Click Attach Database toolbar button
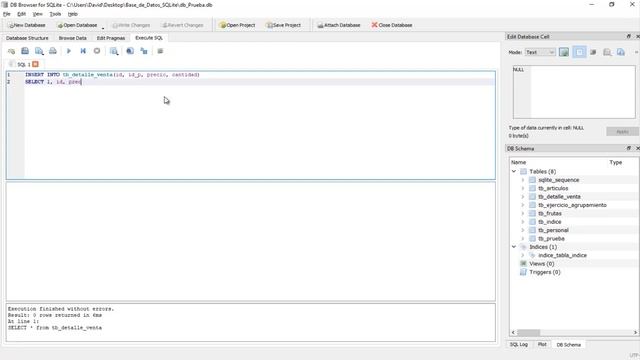This screenshot has width=640, height=360. coord(339,25)
